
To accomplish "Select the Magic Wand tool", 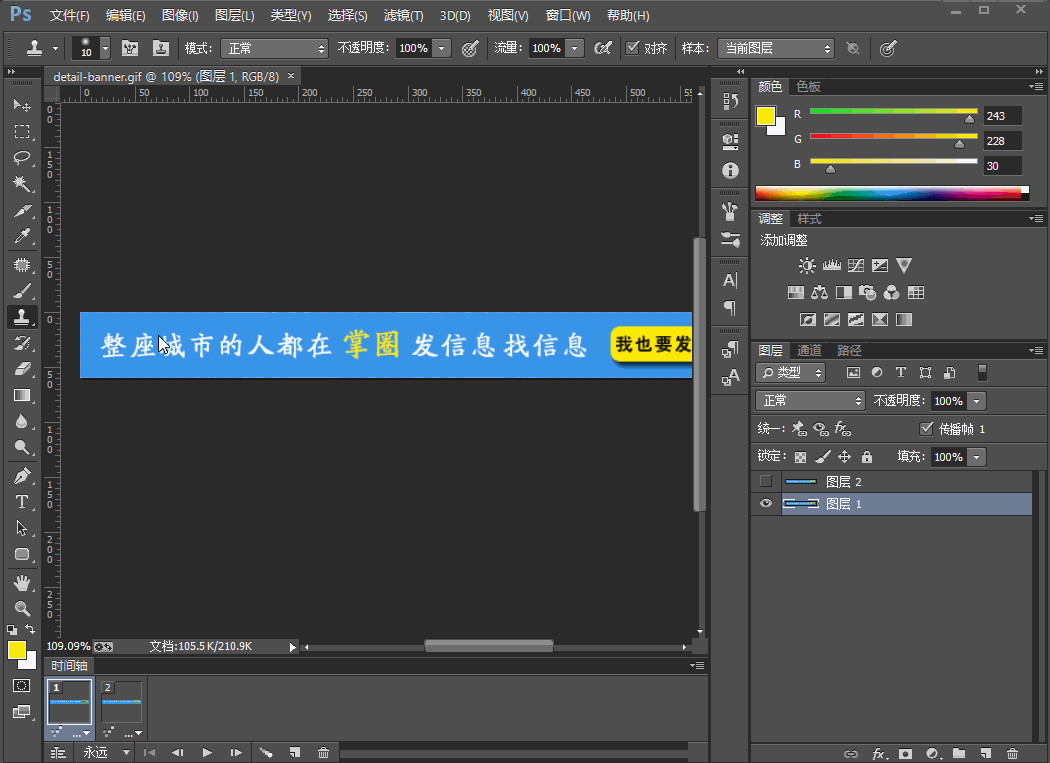I will (22, 184).
